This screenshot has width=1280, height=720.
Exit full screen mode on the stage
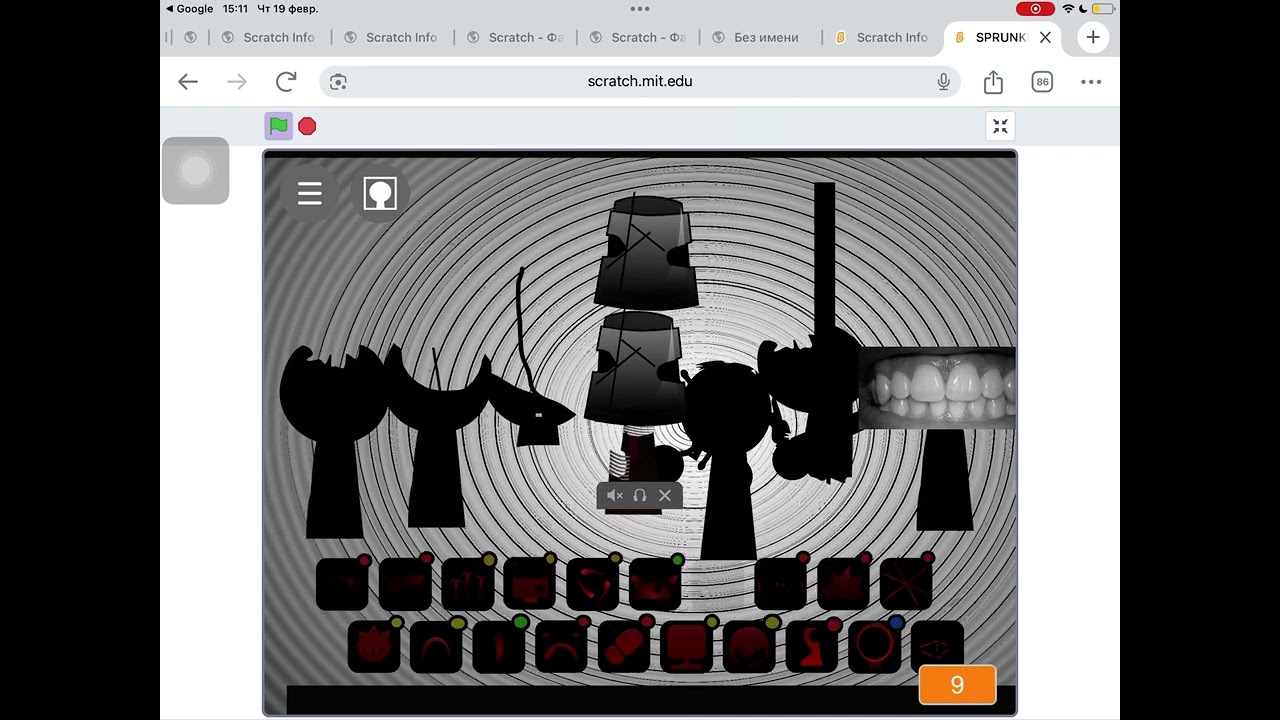(x=1000, y=126)
